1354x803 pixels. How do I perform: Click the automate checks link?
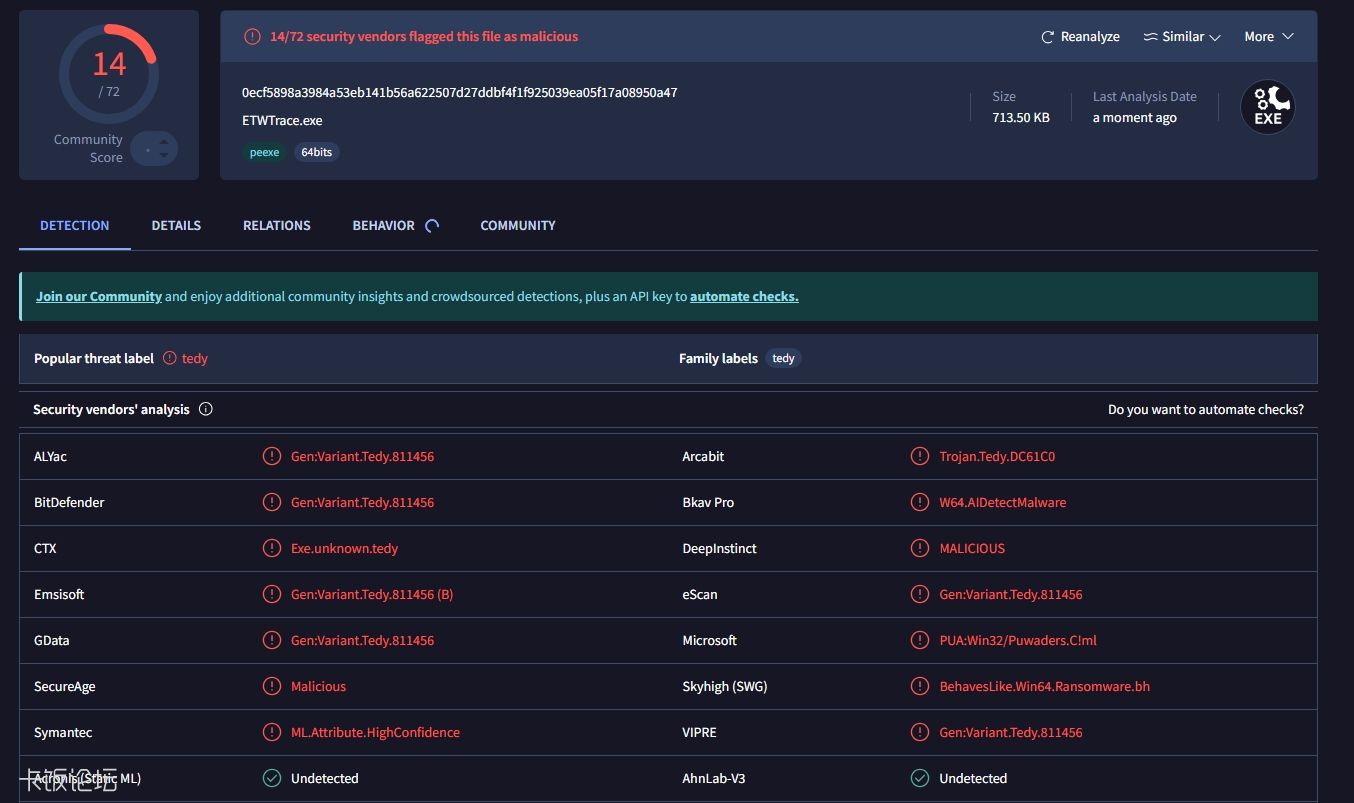click(743, 296)
